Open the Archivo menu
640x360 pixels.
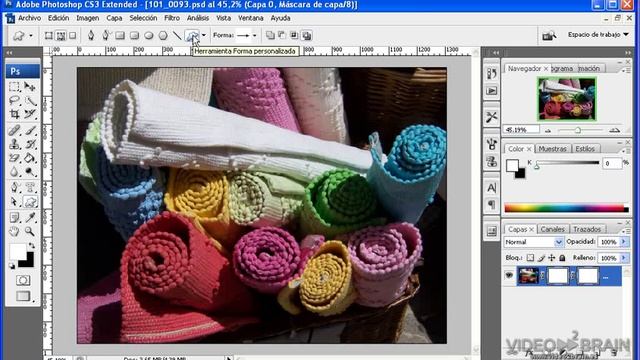coord(29,18)
